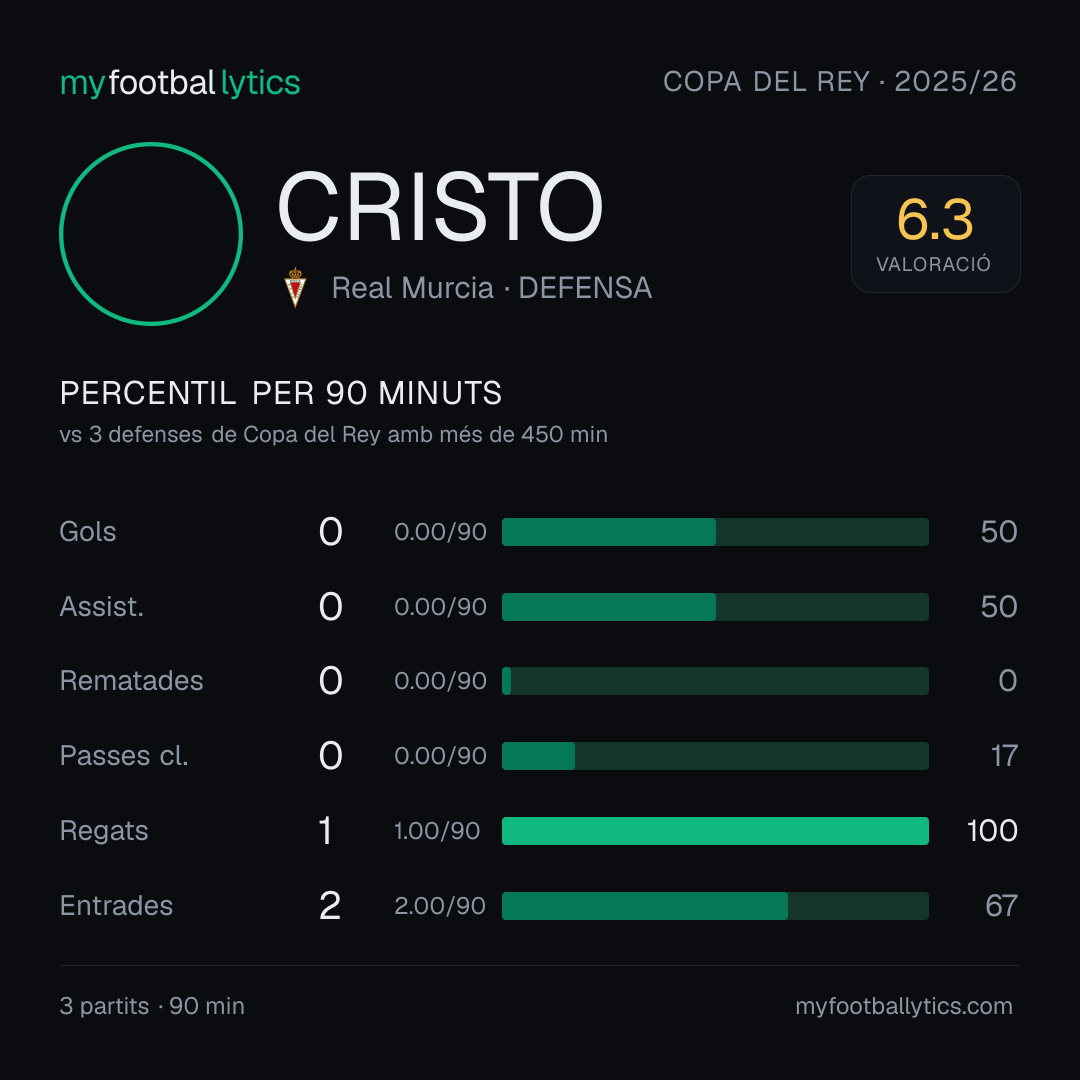Click the Copa del Rey 2025/26 label
The image size is (1080, 1080).
click(x=840, y=82)
